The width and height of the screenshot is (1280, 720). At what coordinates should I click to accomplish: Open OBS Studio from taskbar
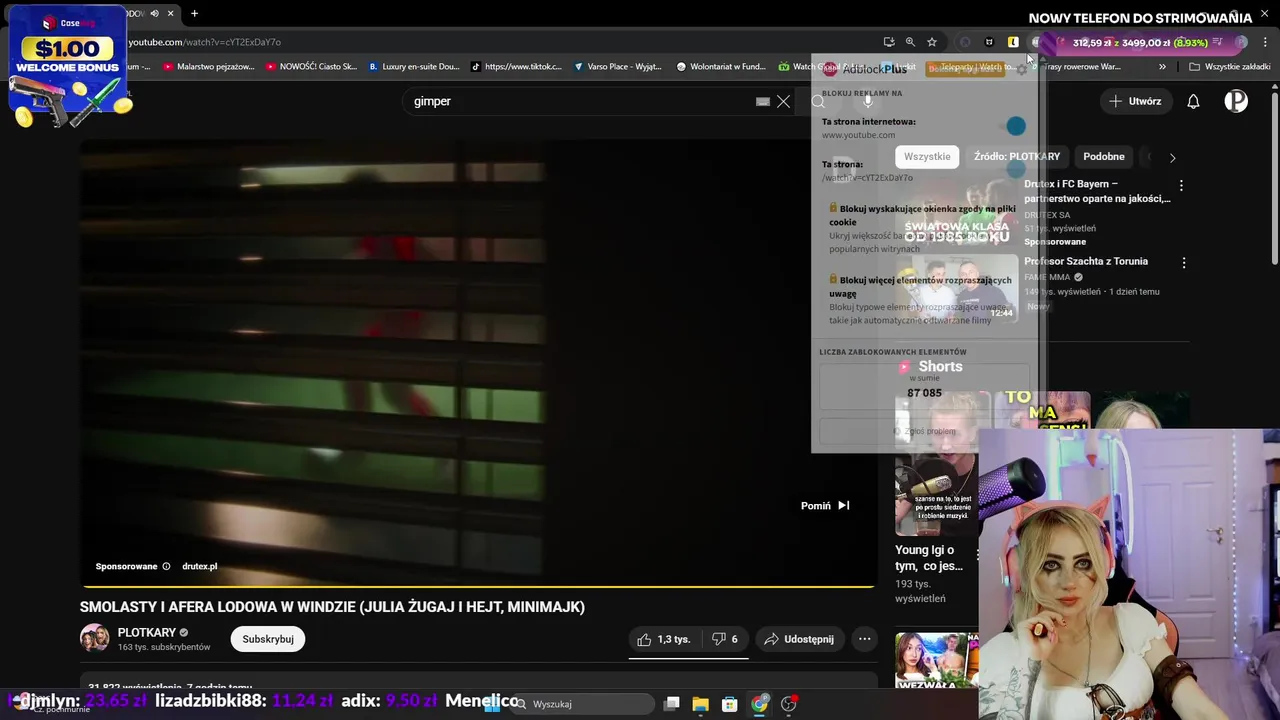(789, 704)
